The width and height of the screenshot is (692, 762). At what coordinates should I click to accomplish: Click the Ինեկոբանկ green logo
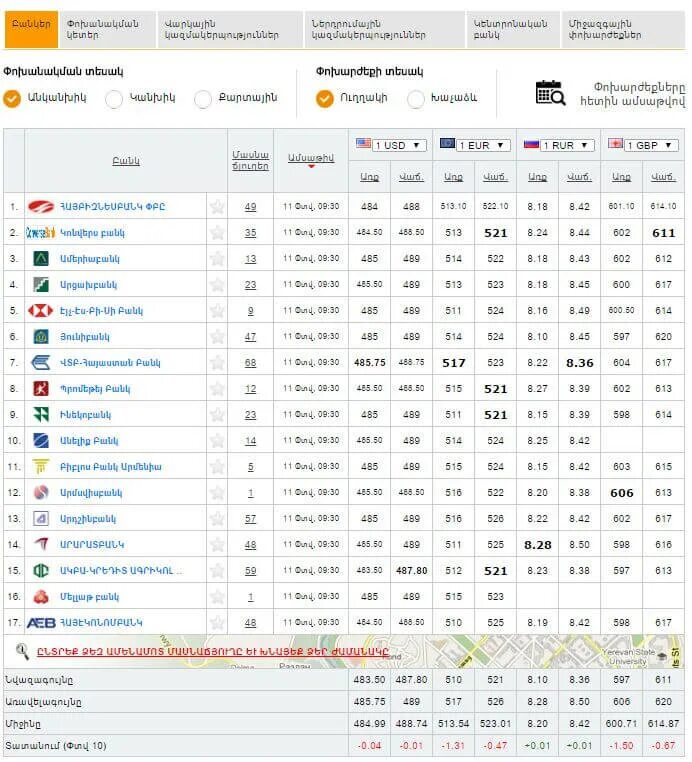point(41,415)
